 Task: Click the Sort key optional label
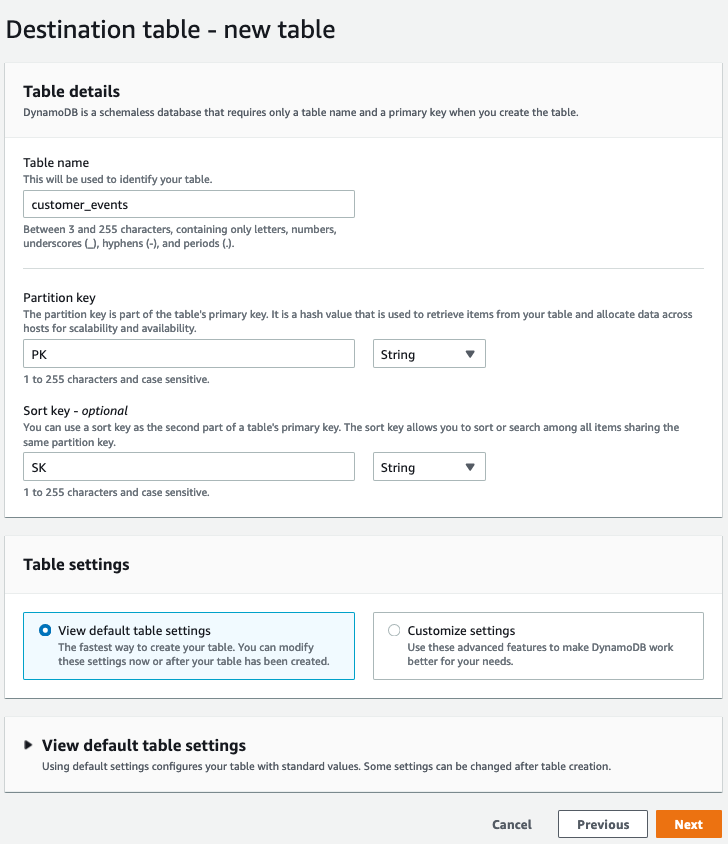click(x=76, y=410)
